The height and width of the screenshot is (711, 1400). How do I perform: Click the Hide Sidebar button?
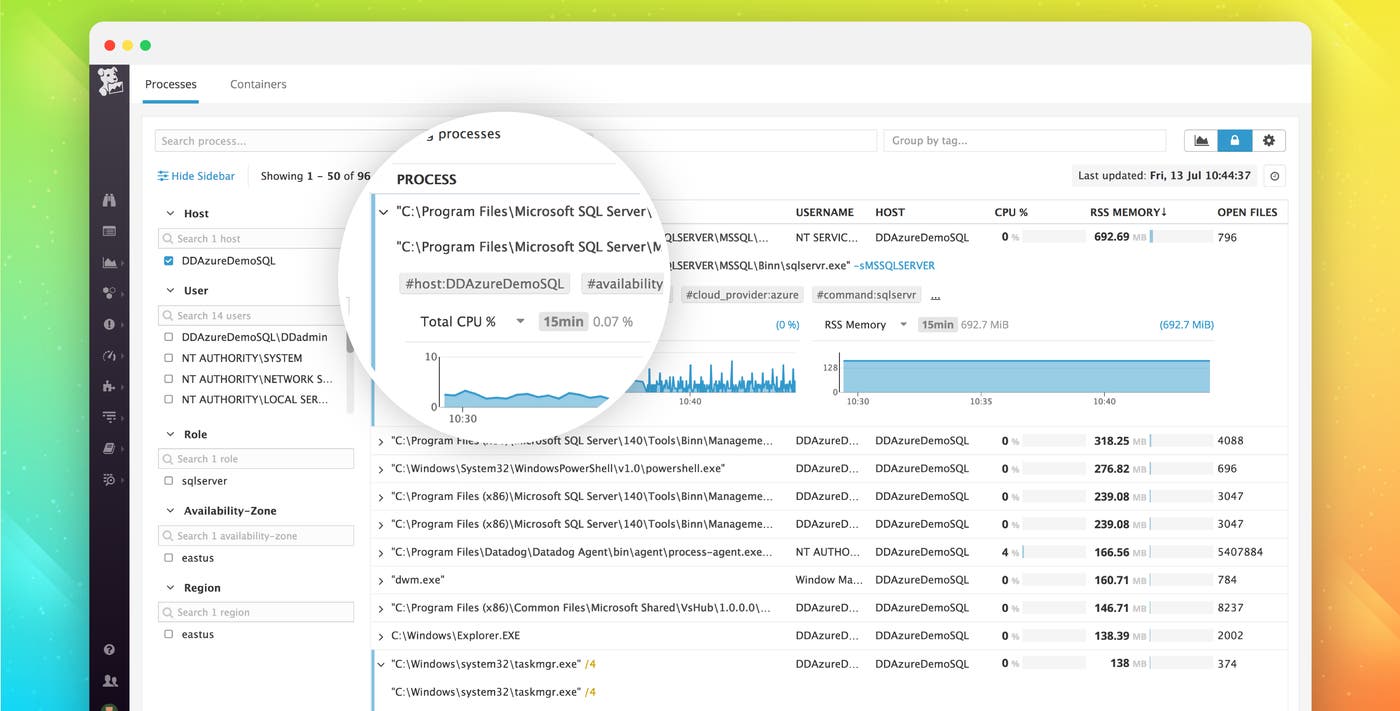(x=196, y=175)
